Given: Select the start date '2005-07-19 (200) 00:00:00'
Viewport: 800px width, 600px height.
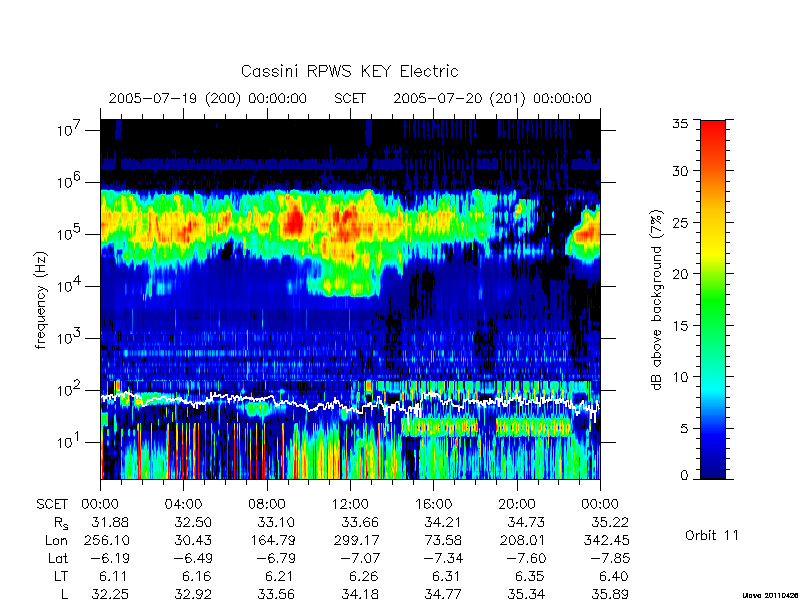Looking at the screenshot, I should coord(208,98).
